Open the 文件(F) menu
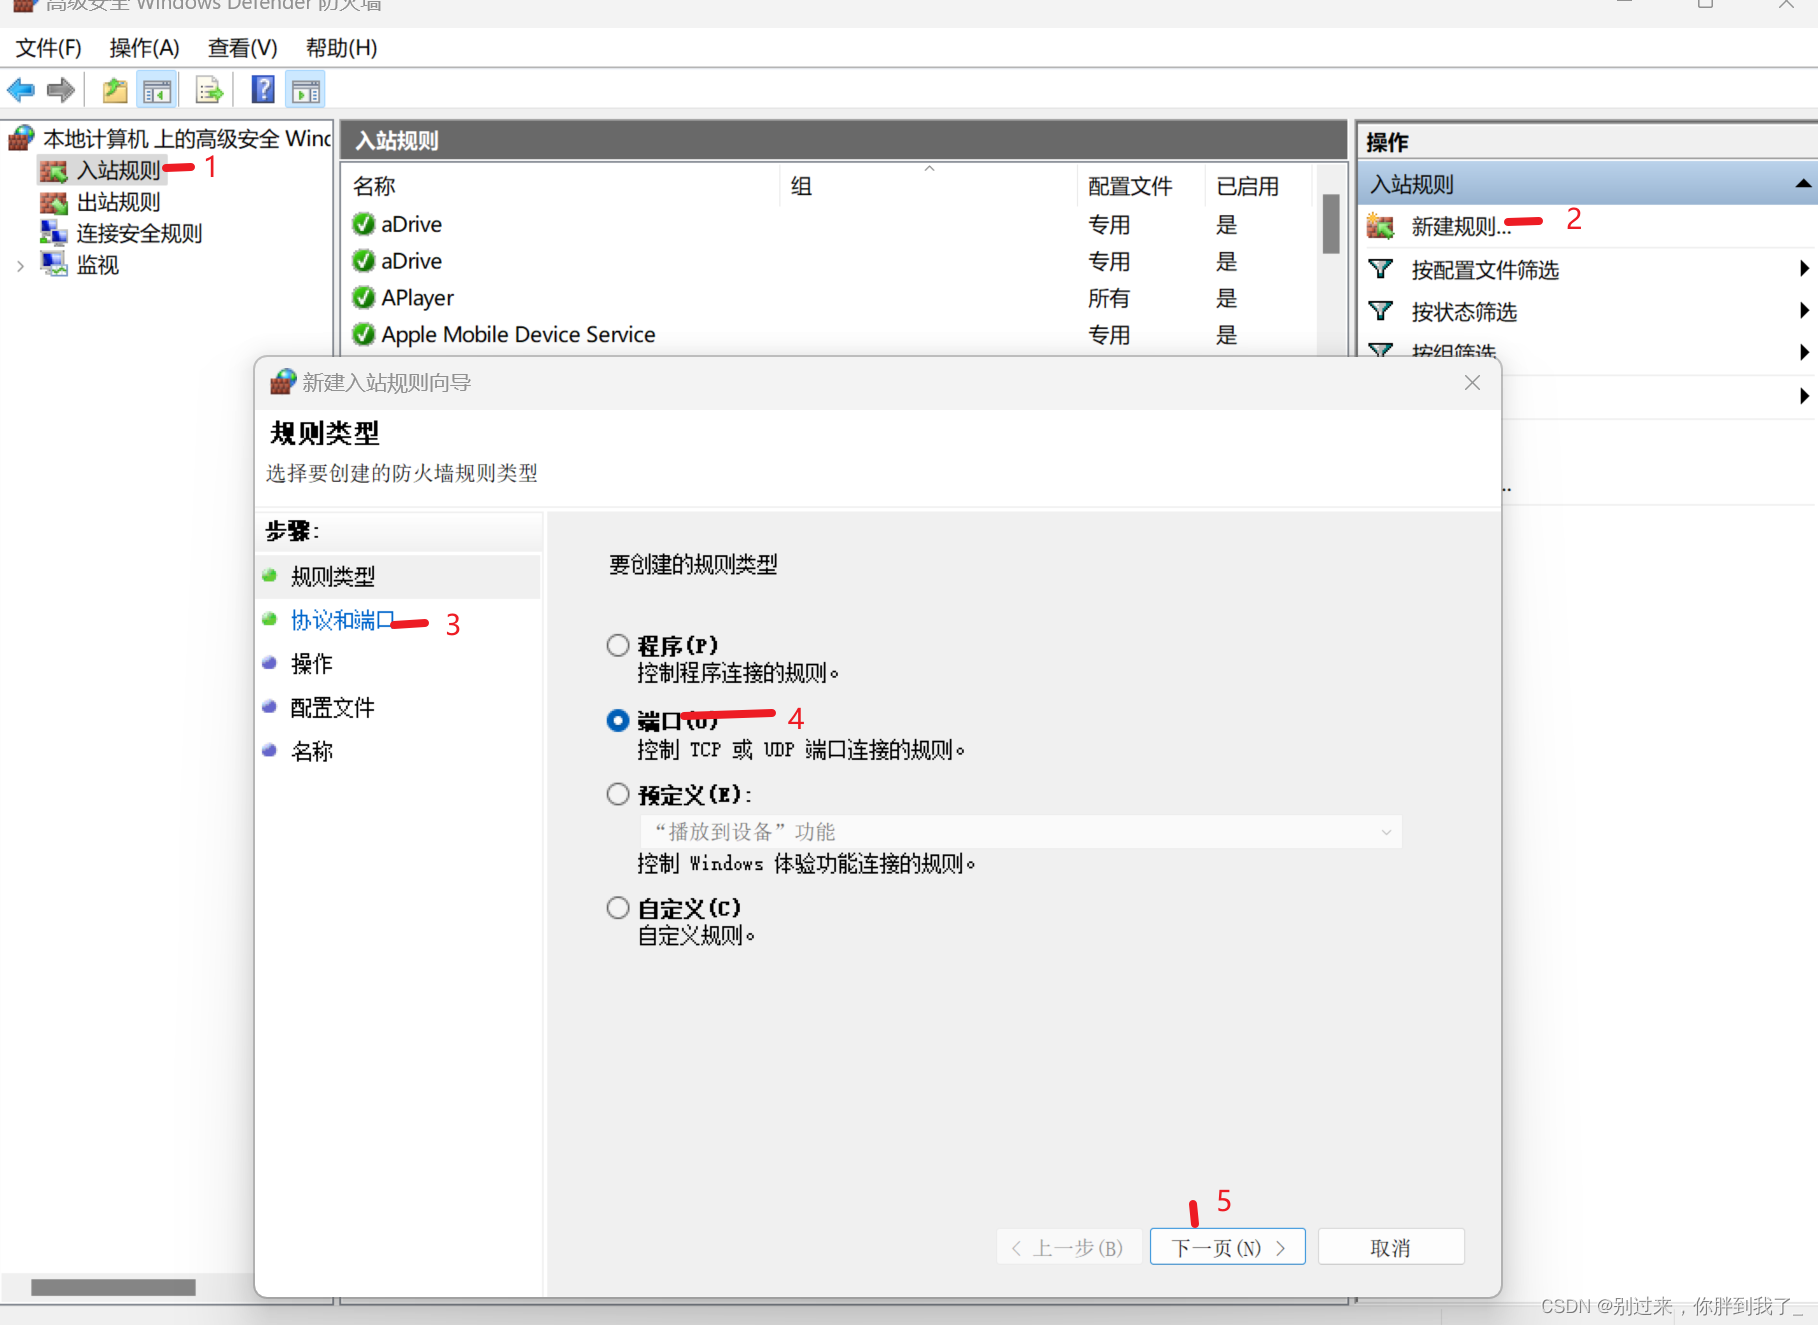This screenshot has height=1325, width=1818. pyautogui.click(x=48, y=48)
